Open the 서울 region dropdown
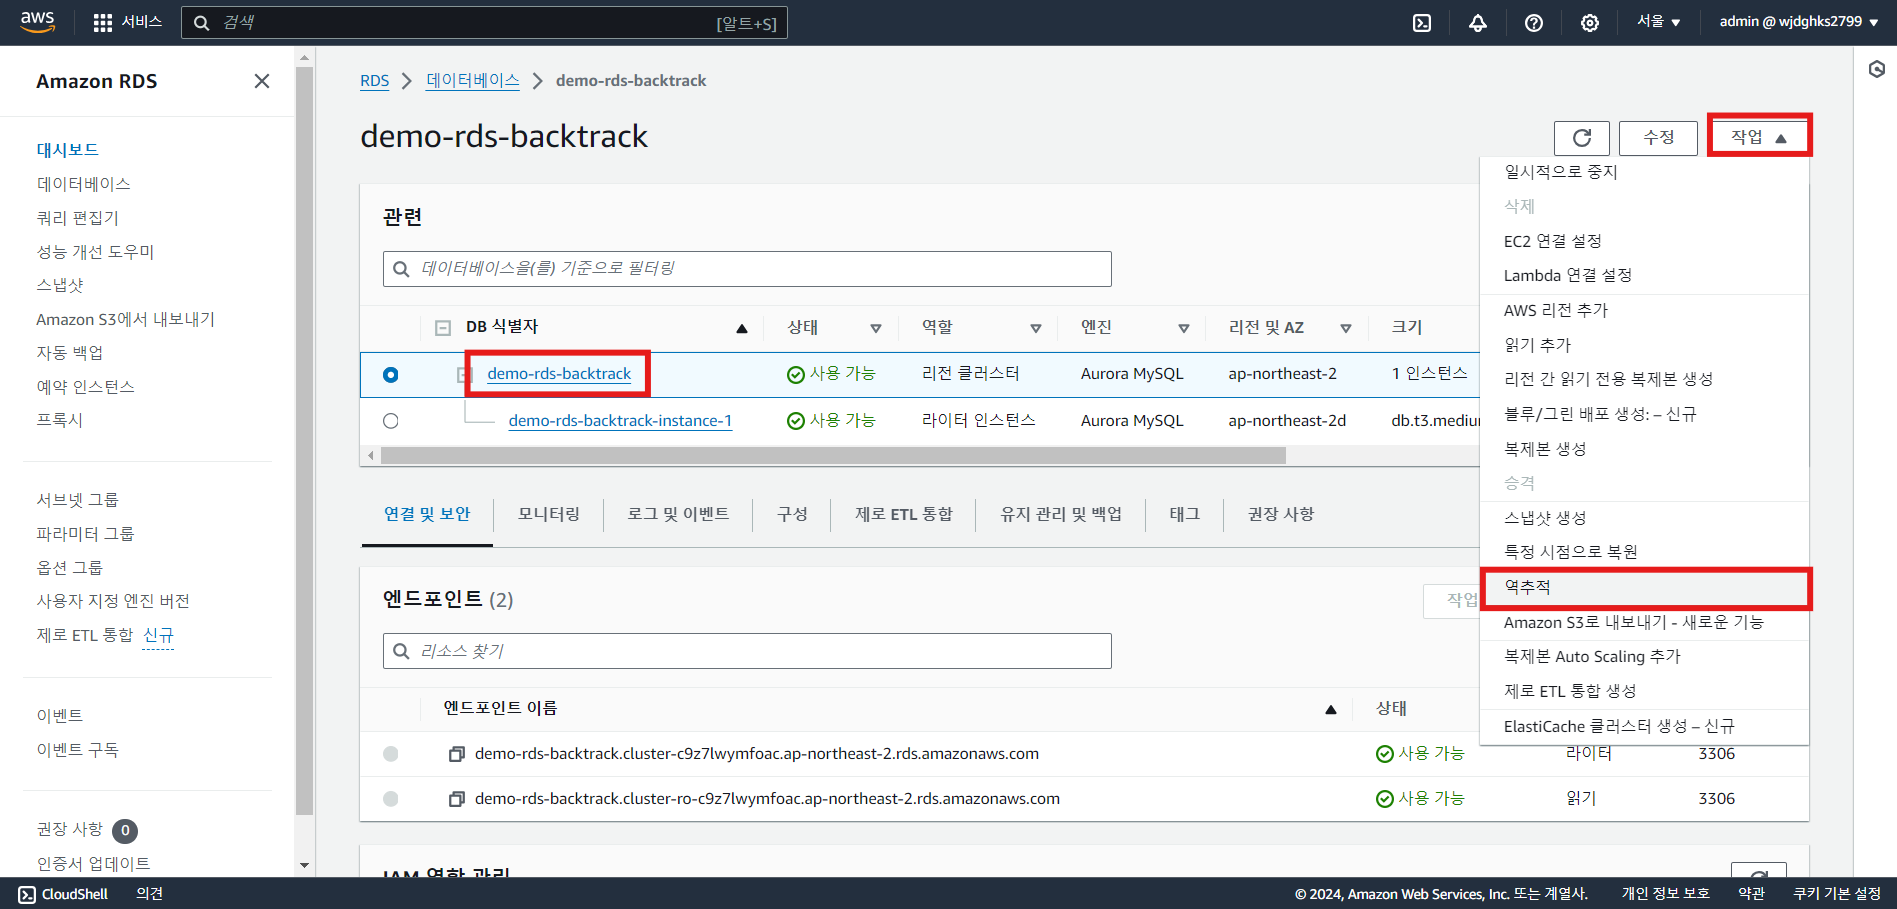This screenshot has height=909, width=1897. pos(1658,22)
